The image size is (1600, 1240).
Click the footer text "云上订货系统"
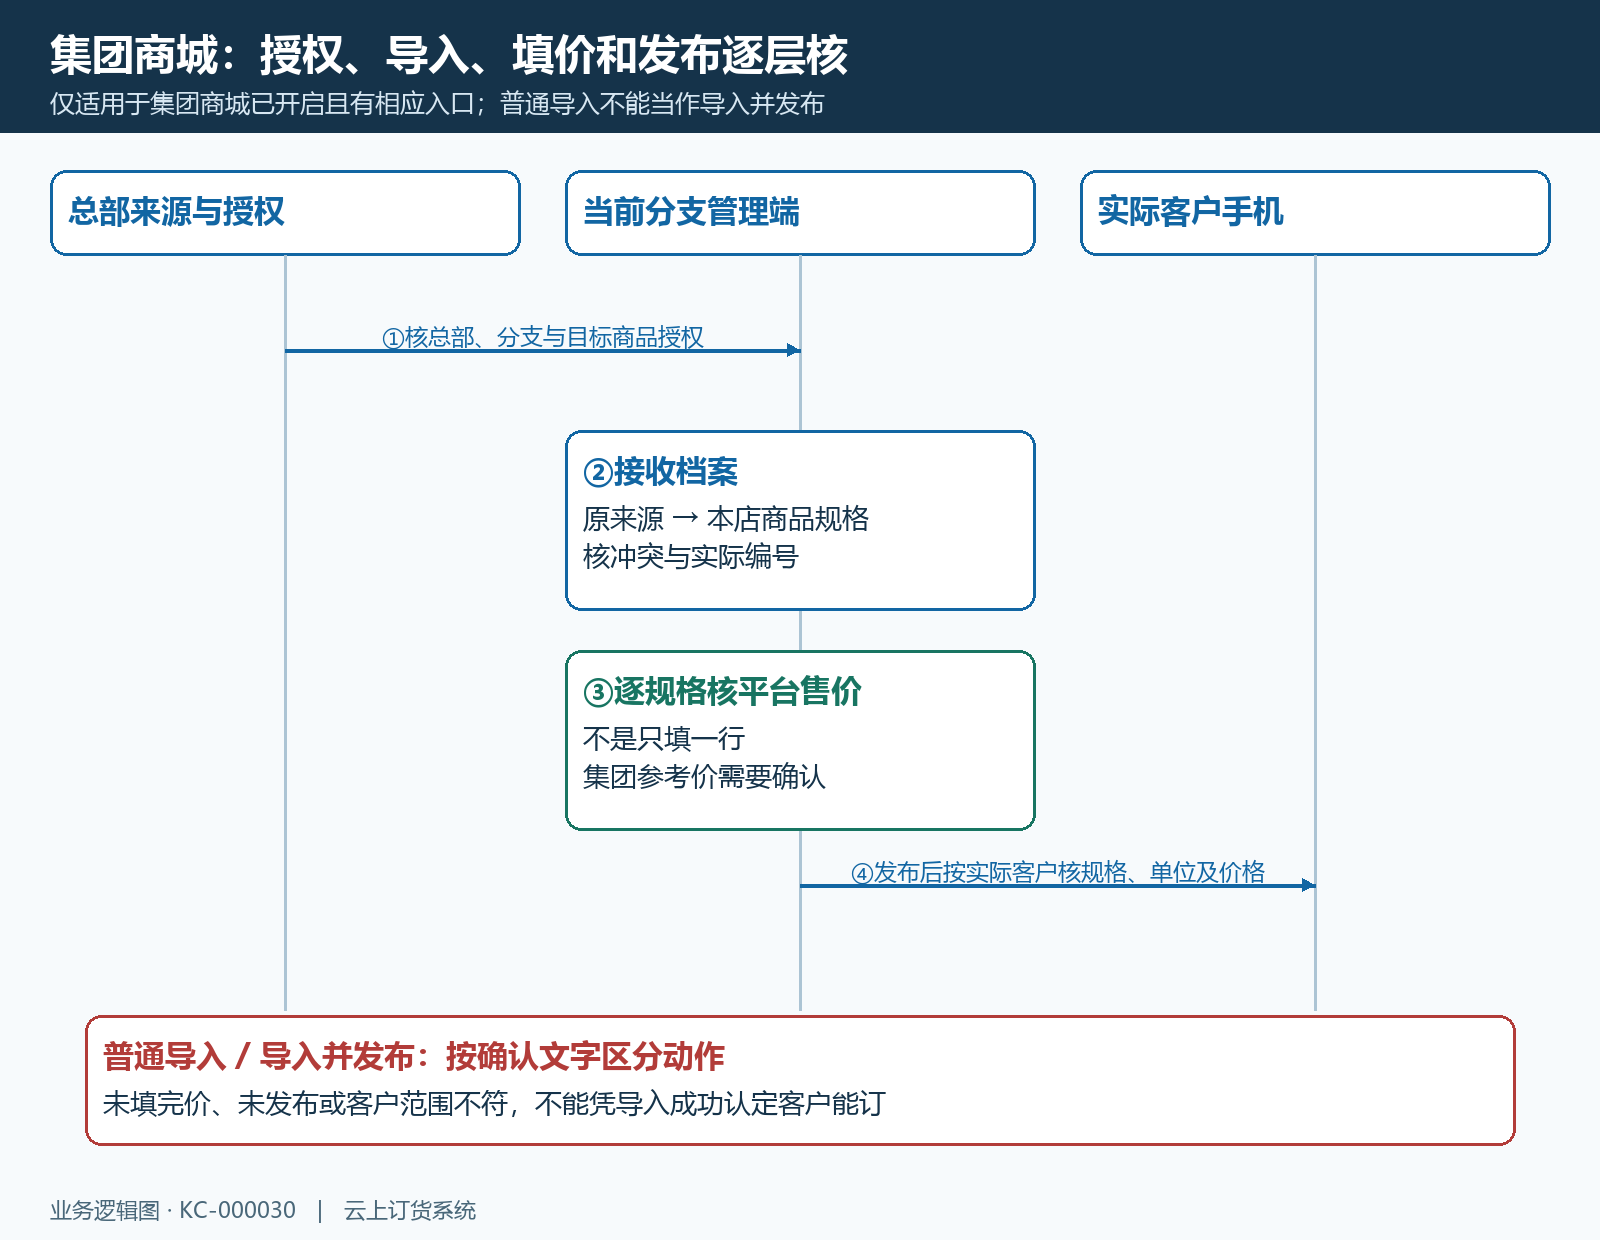pyautogui.click(x=410, y=1210)
